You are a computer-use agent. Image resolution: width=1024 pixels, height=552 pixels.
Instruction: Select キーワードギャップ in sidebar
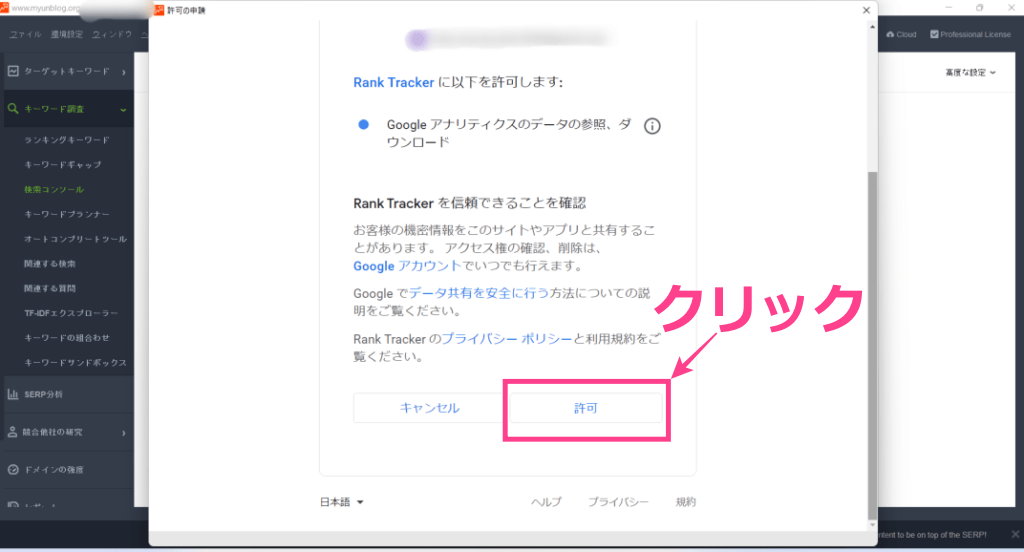[63, 165]
